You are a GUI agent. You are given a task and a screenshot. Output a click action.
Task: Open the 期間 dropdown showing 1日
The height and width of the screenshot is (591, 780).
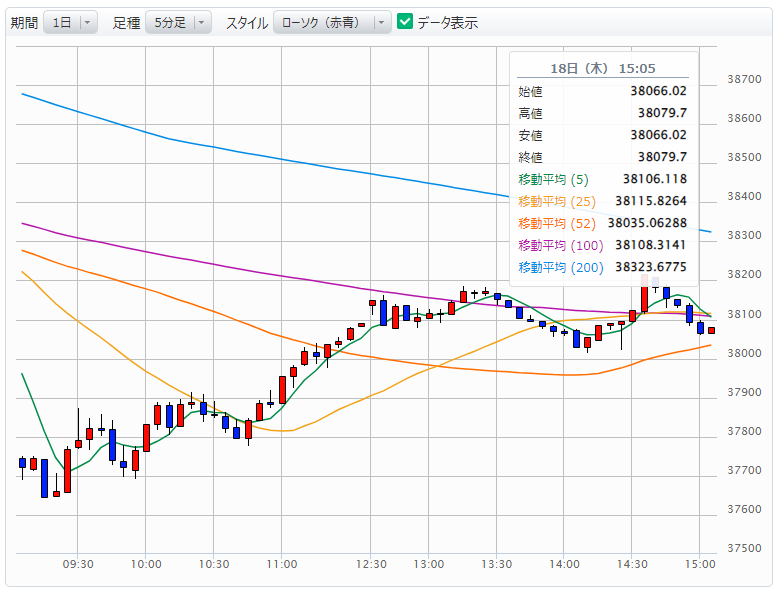[x=70, y=22]
